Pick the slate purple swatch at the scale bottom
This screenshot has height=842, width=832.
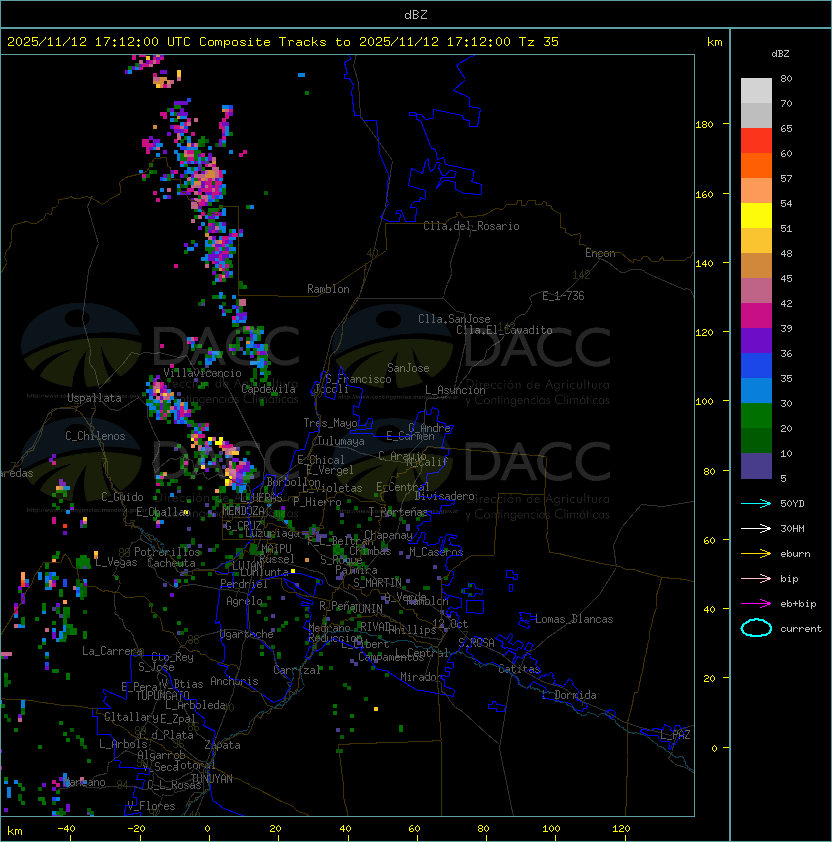point(756,466)
